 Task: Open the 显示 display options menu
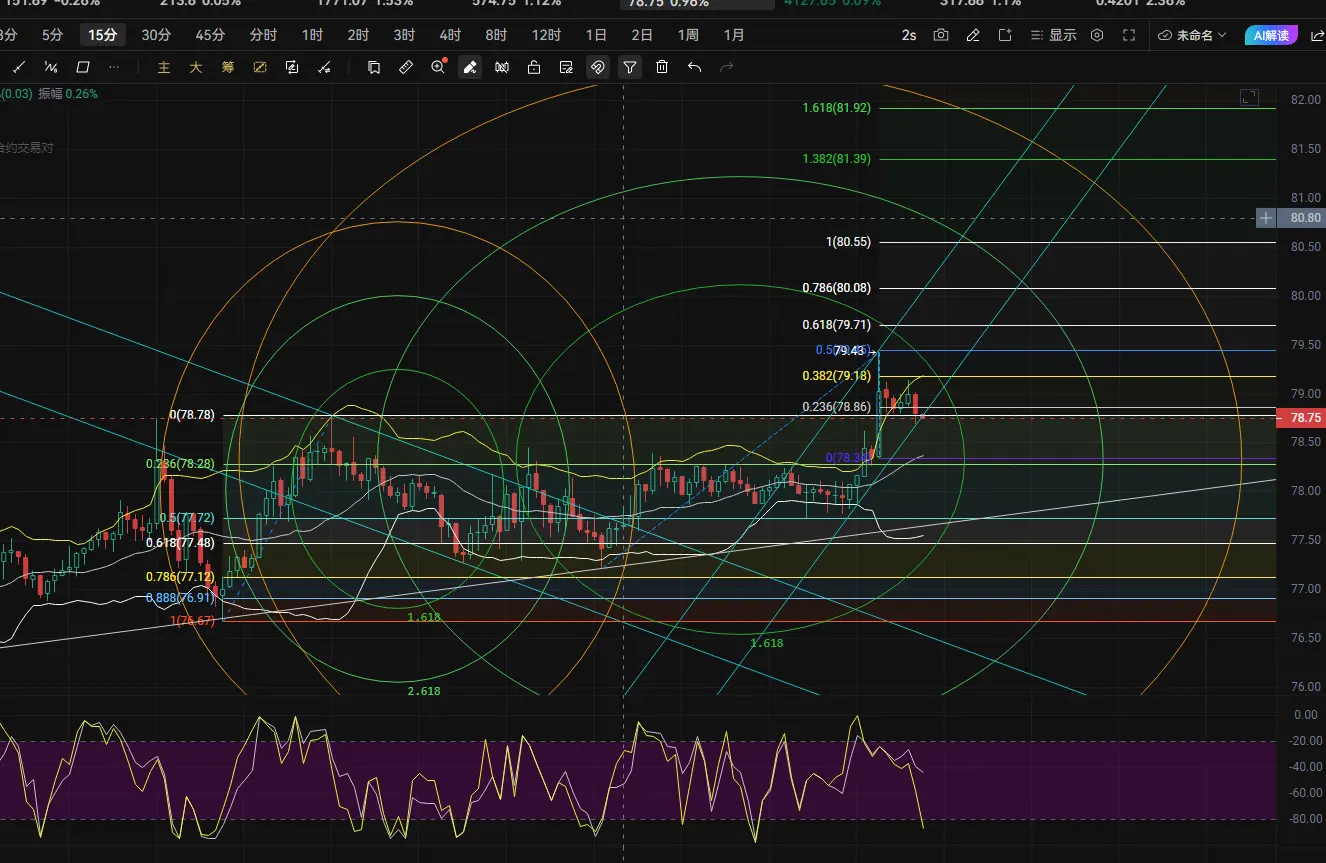pos(1052,35)
